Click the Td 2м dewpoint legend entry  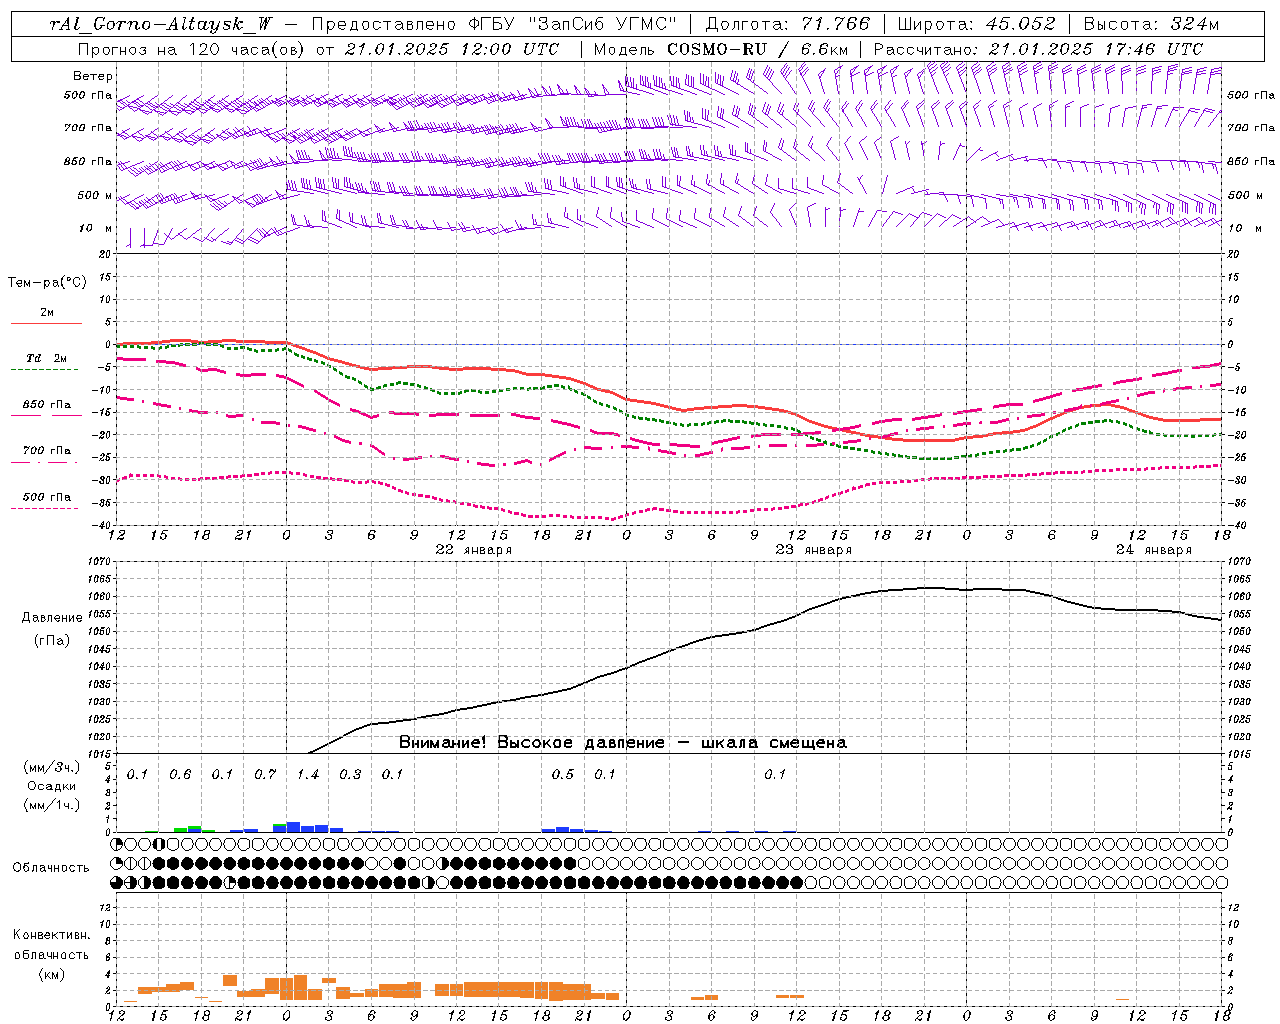point(46,359)
